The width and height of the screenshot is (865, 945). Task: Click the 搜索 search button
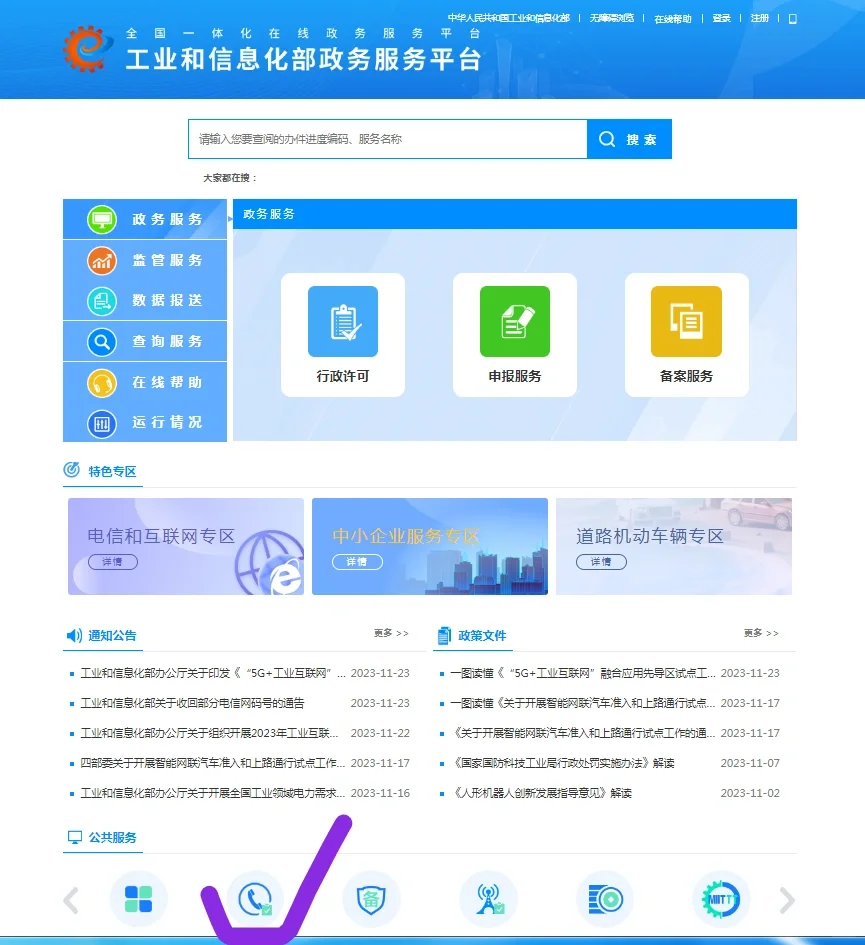pyautogui.click(x=630, y=139)
